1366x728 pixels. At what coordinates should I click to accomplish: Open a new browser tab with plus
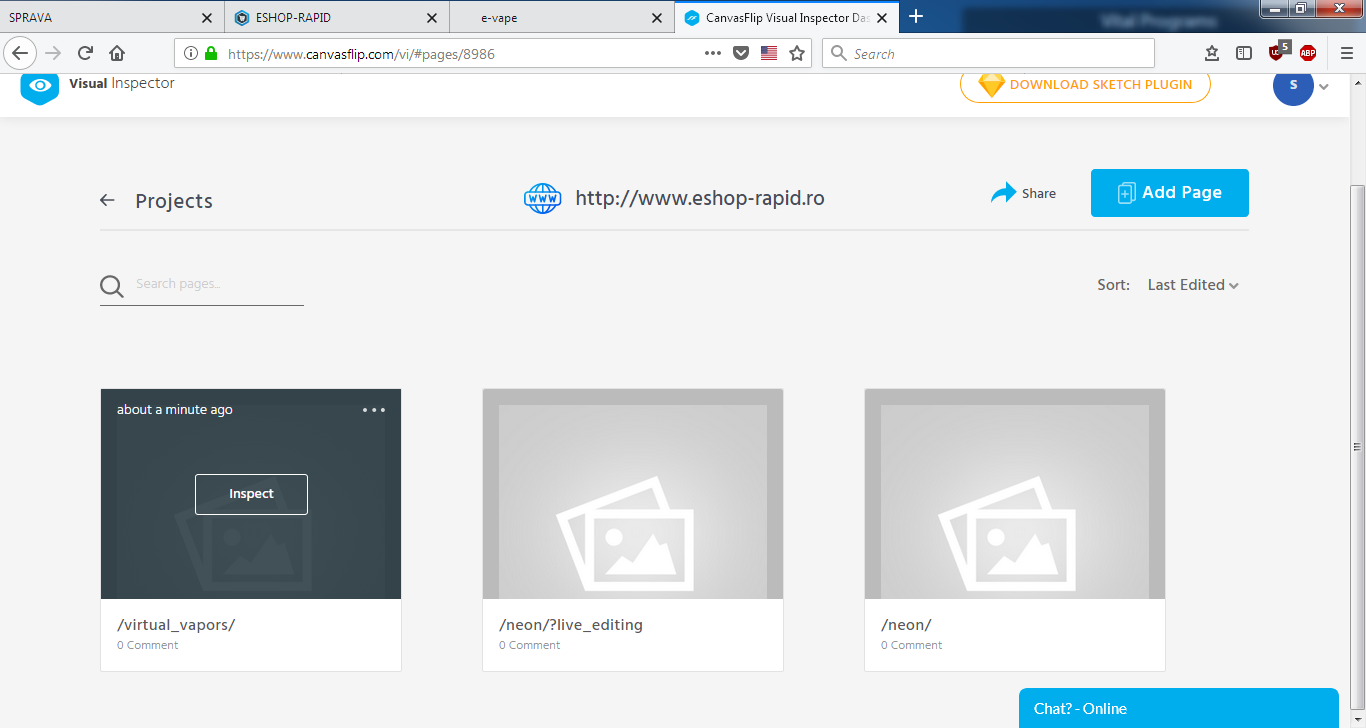coord(916,16)
